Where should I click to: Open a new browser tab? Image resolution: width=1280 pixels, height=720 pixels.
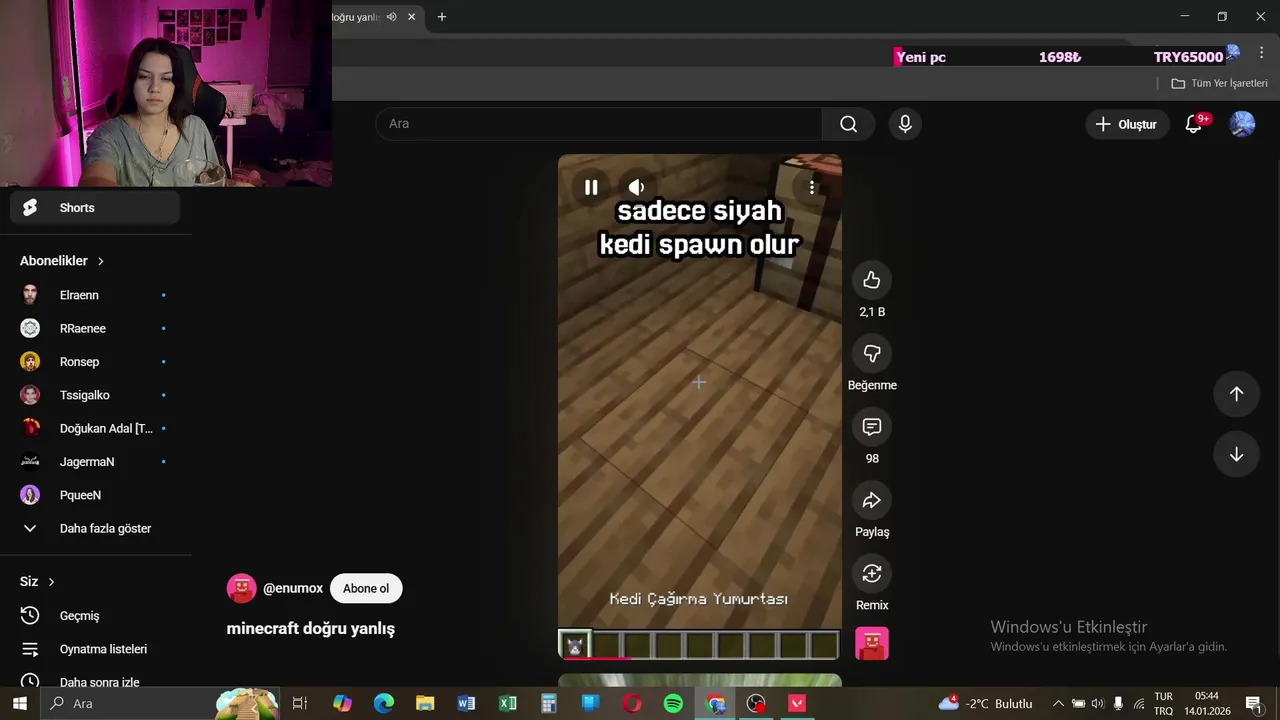[442, 17]
